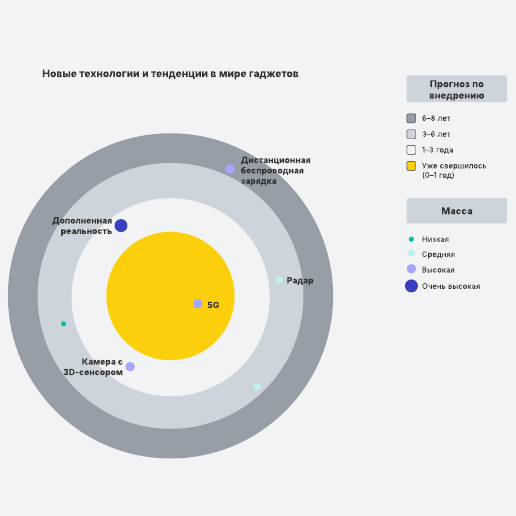Click the Высокая legend circle
Viewport: 516px width, 516px height.
tap(411, 269)
